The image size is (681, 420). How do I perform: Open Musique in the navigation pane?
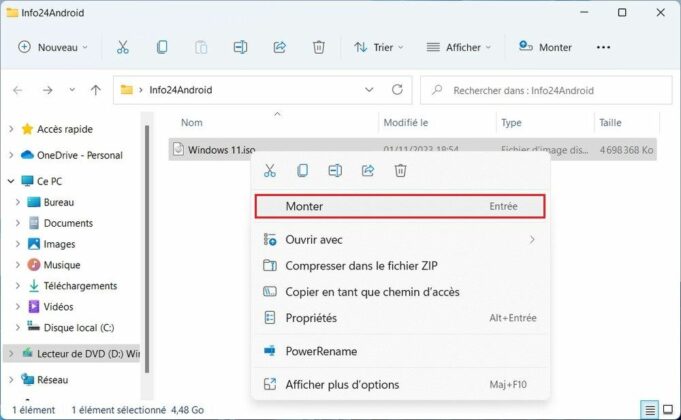pos(62,265)
